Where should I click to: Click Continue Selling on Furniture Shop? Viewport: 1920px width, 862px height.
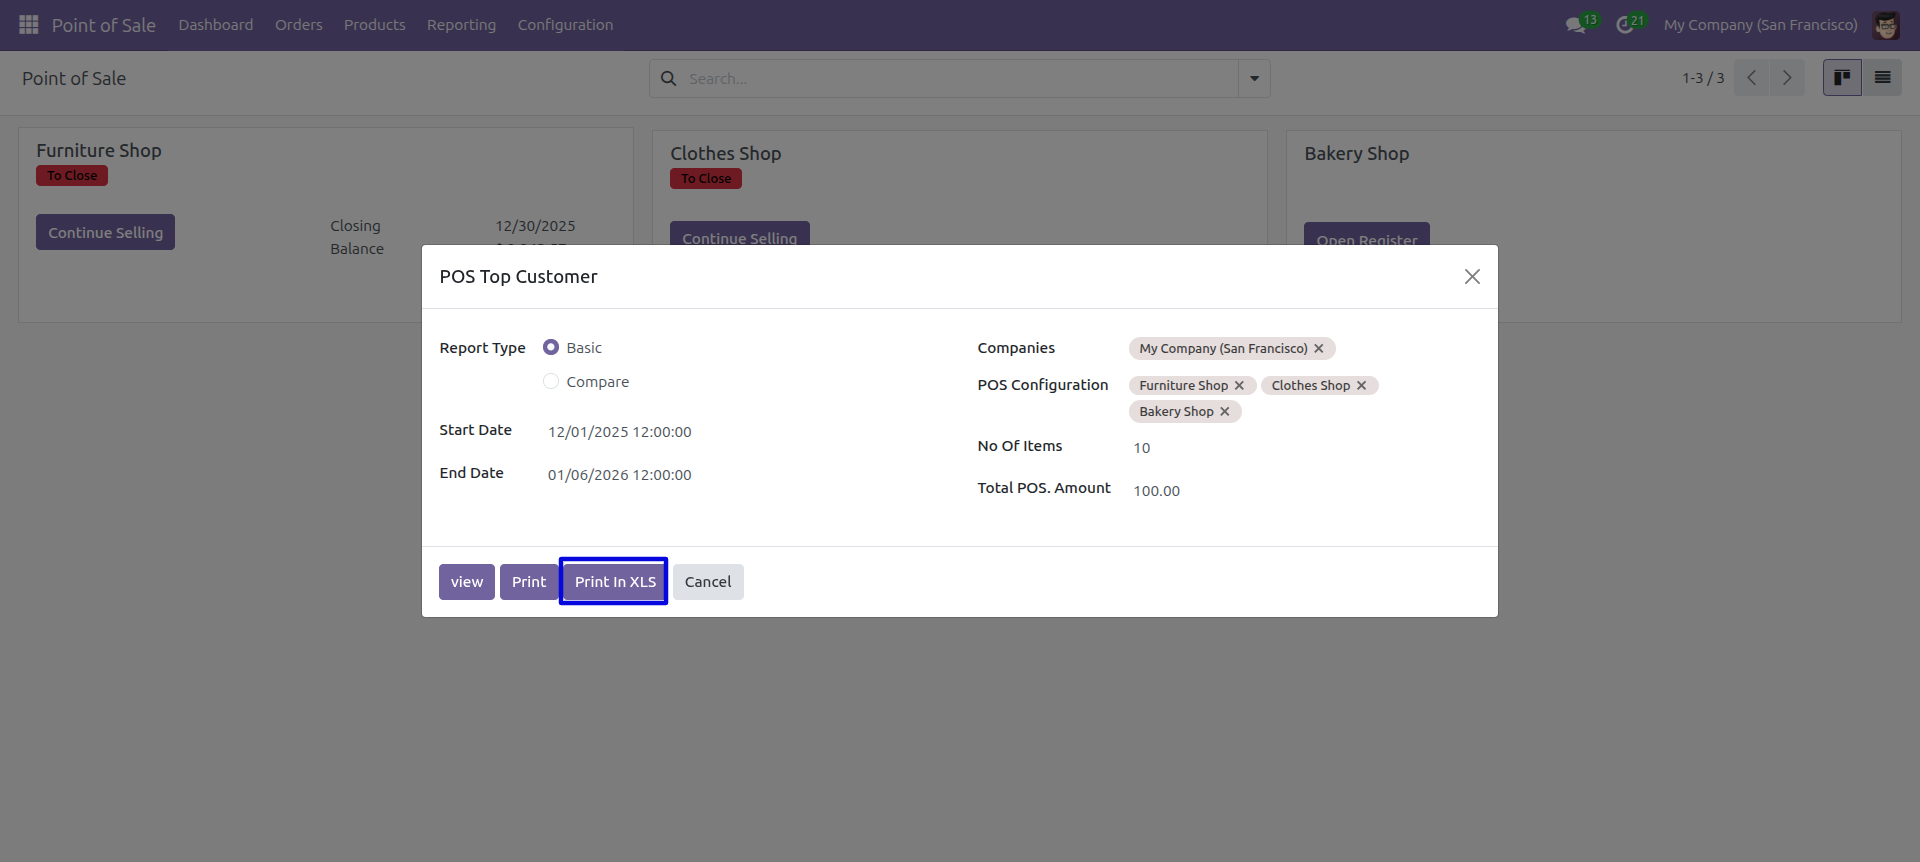(x=106, y=232)
